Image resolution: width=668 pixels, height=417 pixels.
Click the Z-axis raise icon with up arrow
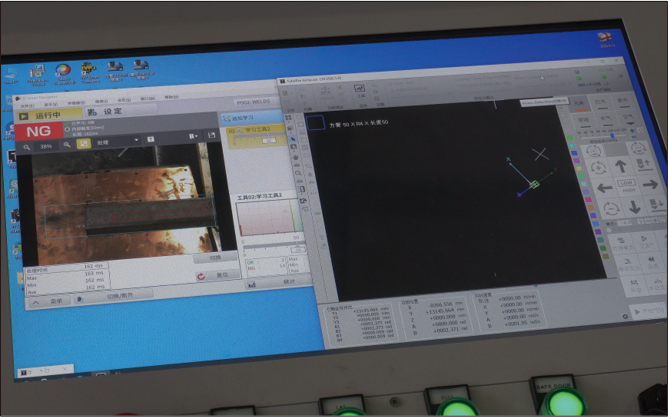pos(643,164)
